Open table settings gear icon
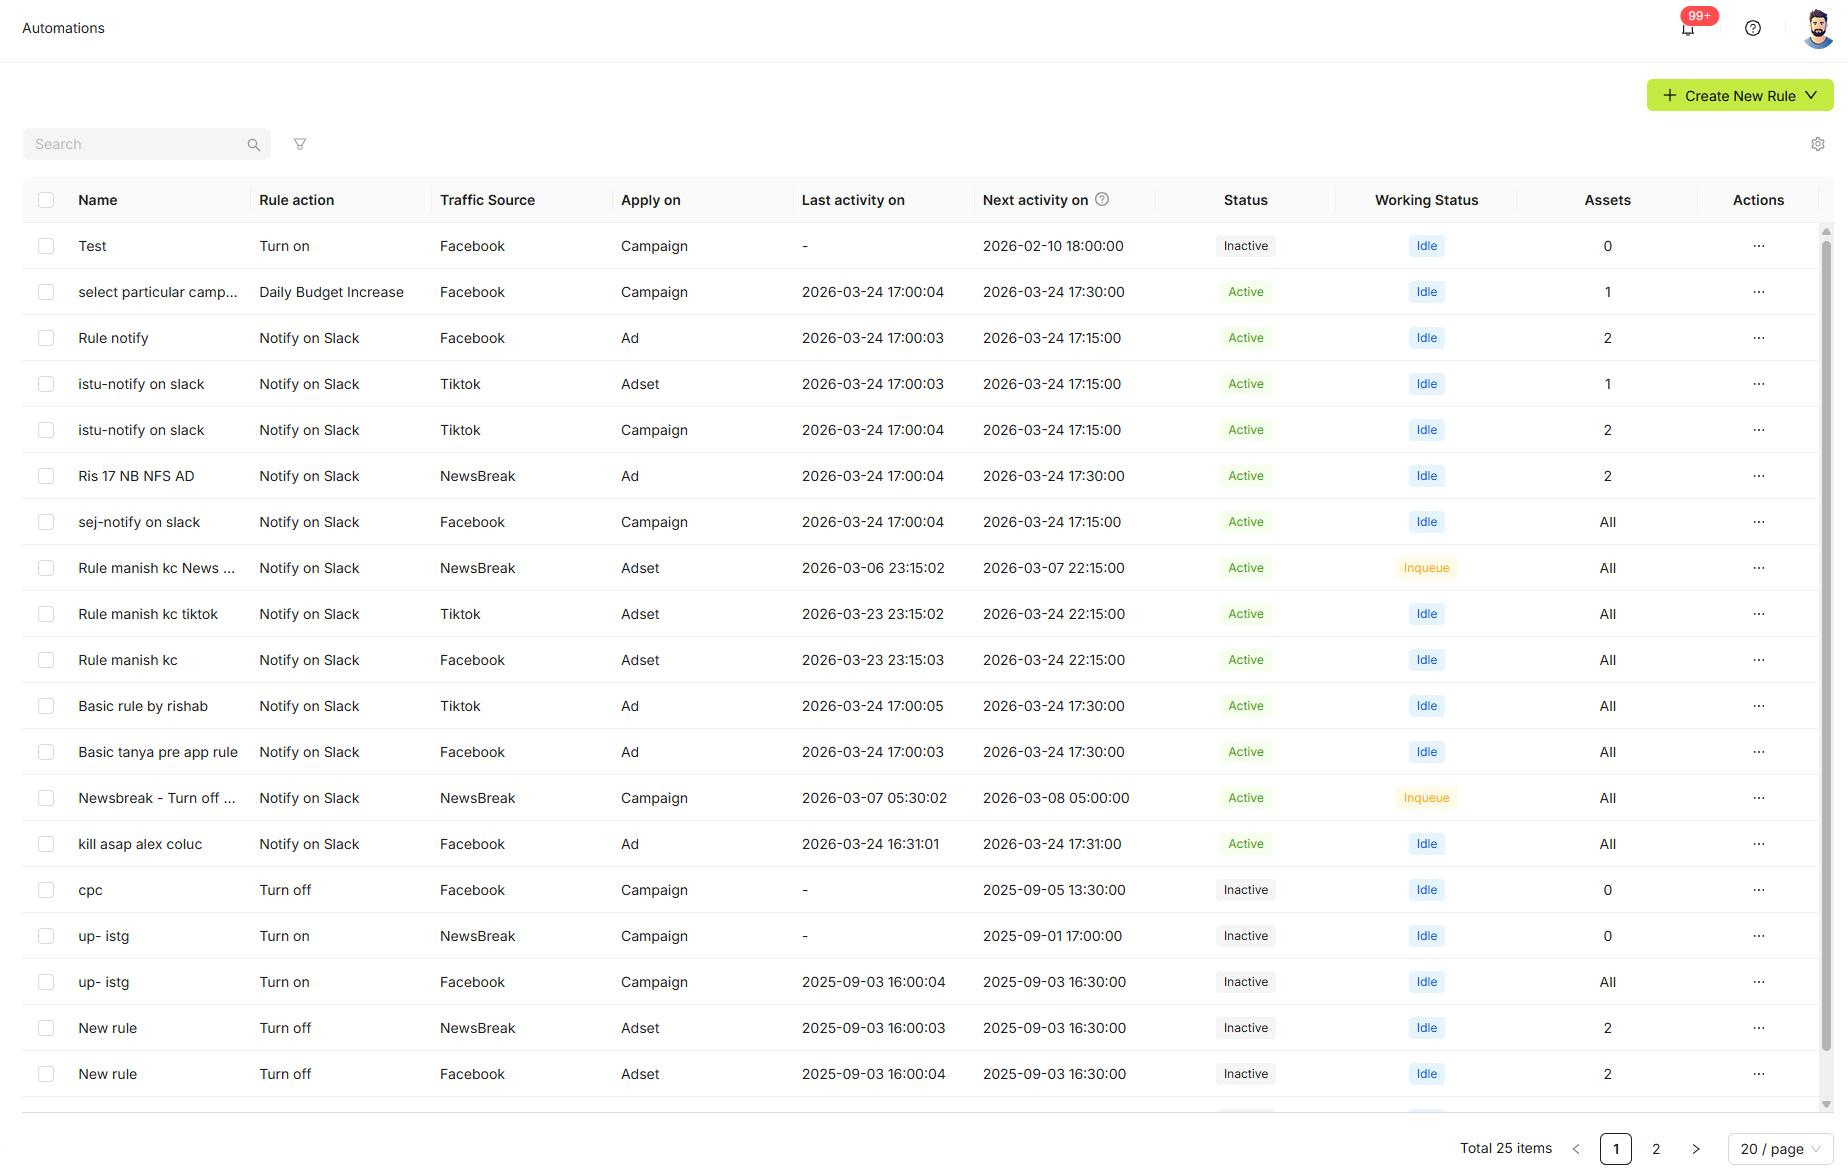Image resolution: width=1848 pixels, height=1173 pixels. tap(1817, 144)
